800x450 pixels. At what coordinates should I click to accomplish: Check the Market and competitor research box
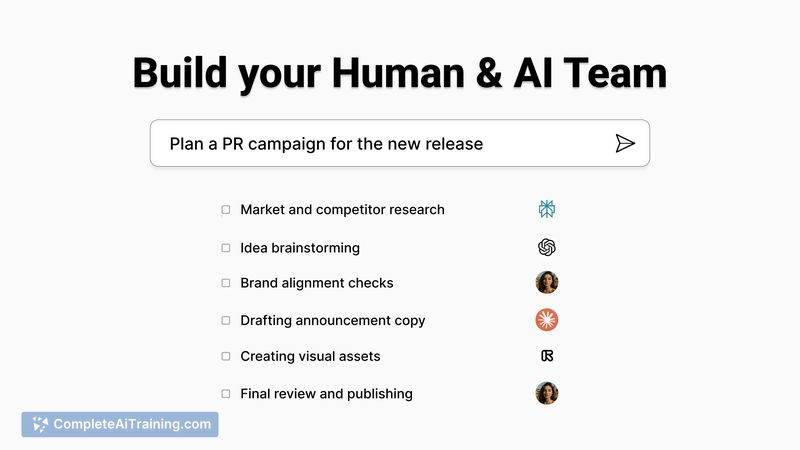click(226, 210)
